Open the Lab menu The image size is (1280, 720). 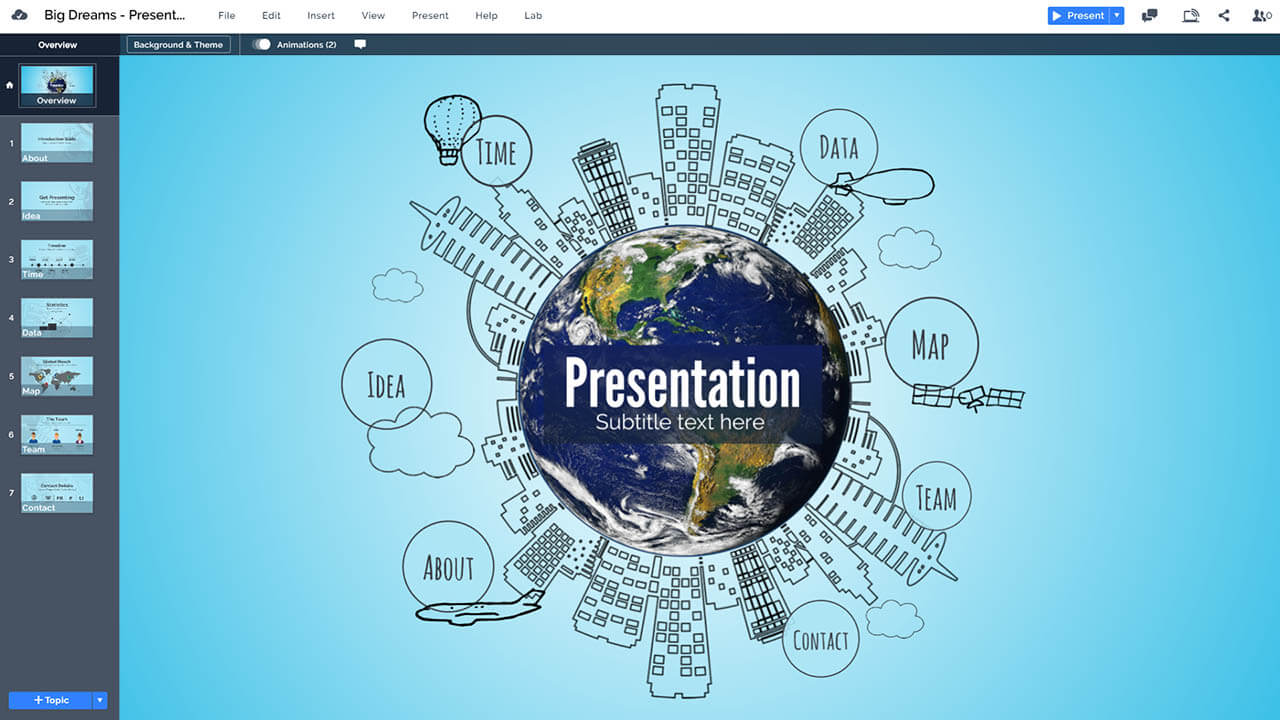point(533,16)
